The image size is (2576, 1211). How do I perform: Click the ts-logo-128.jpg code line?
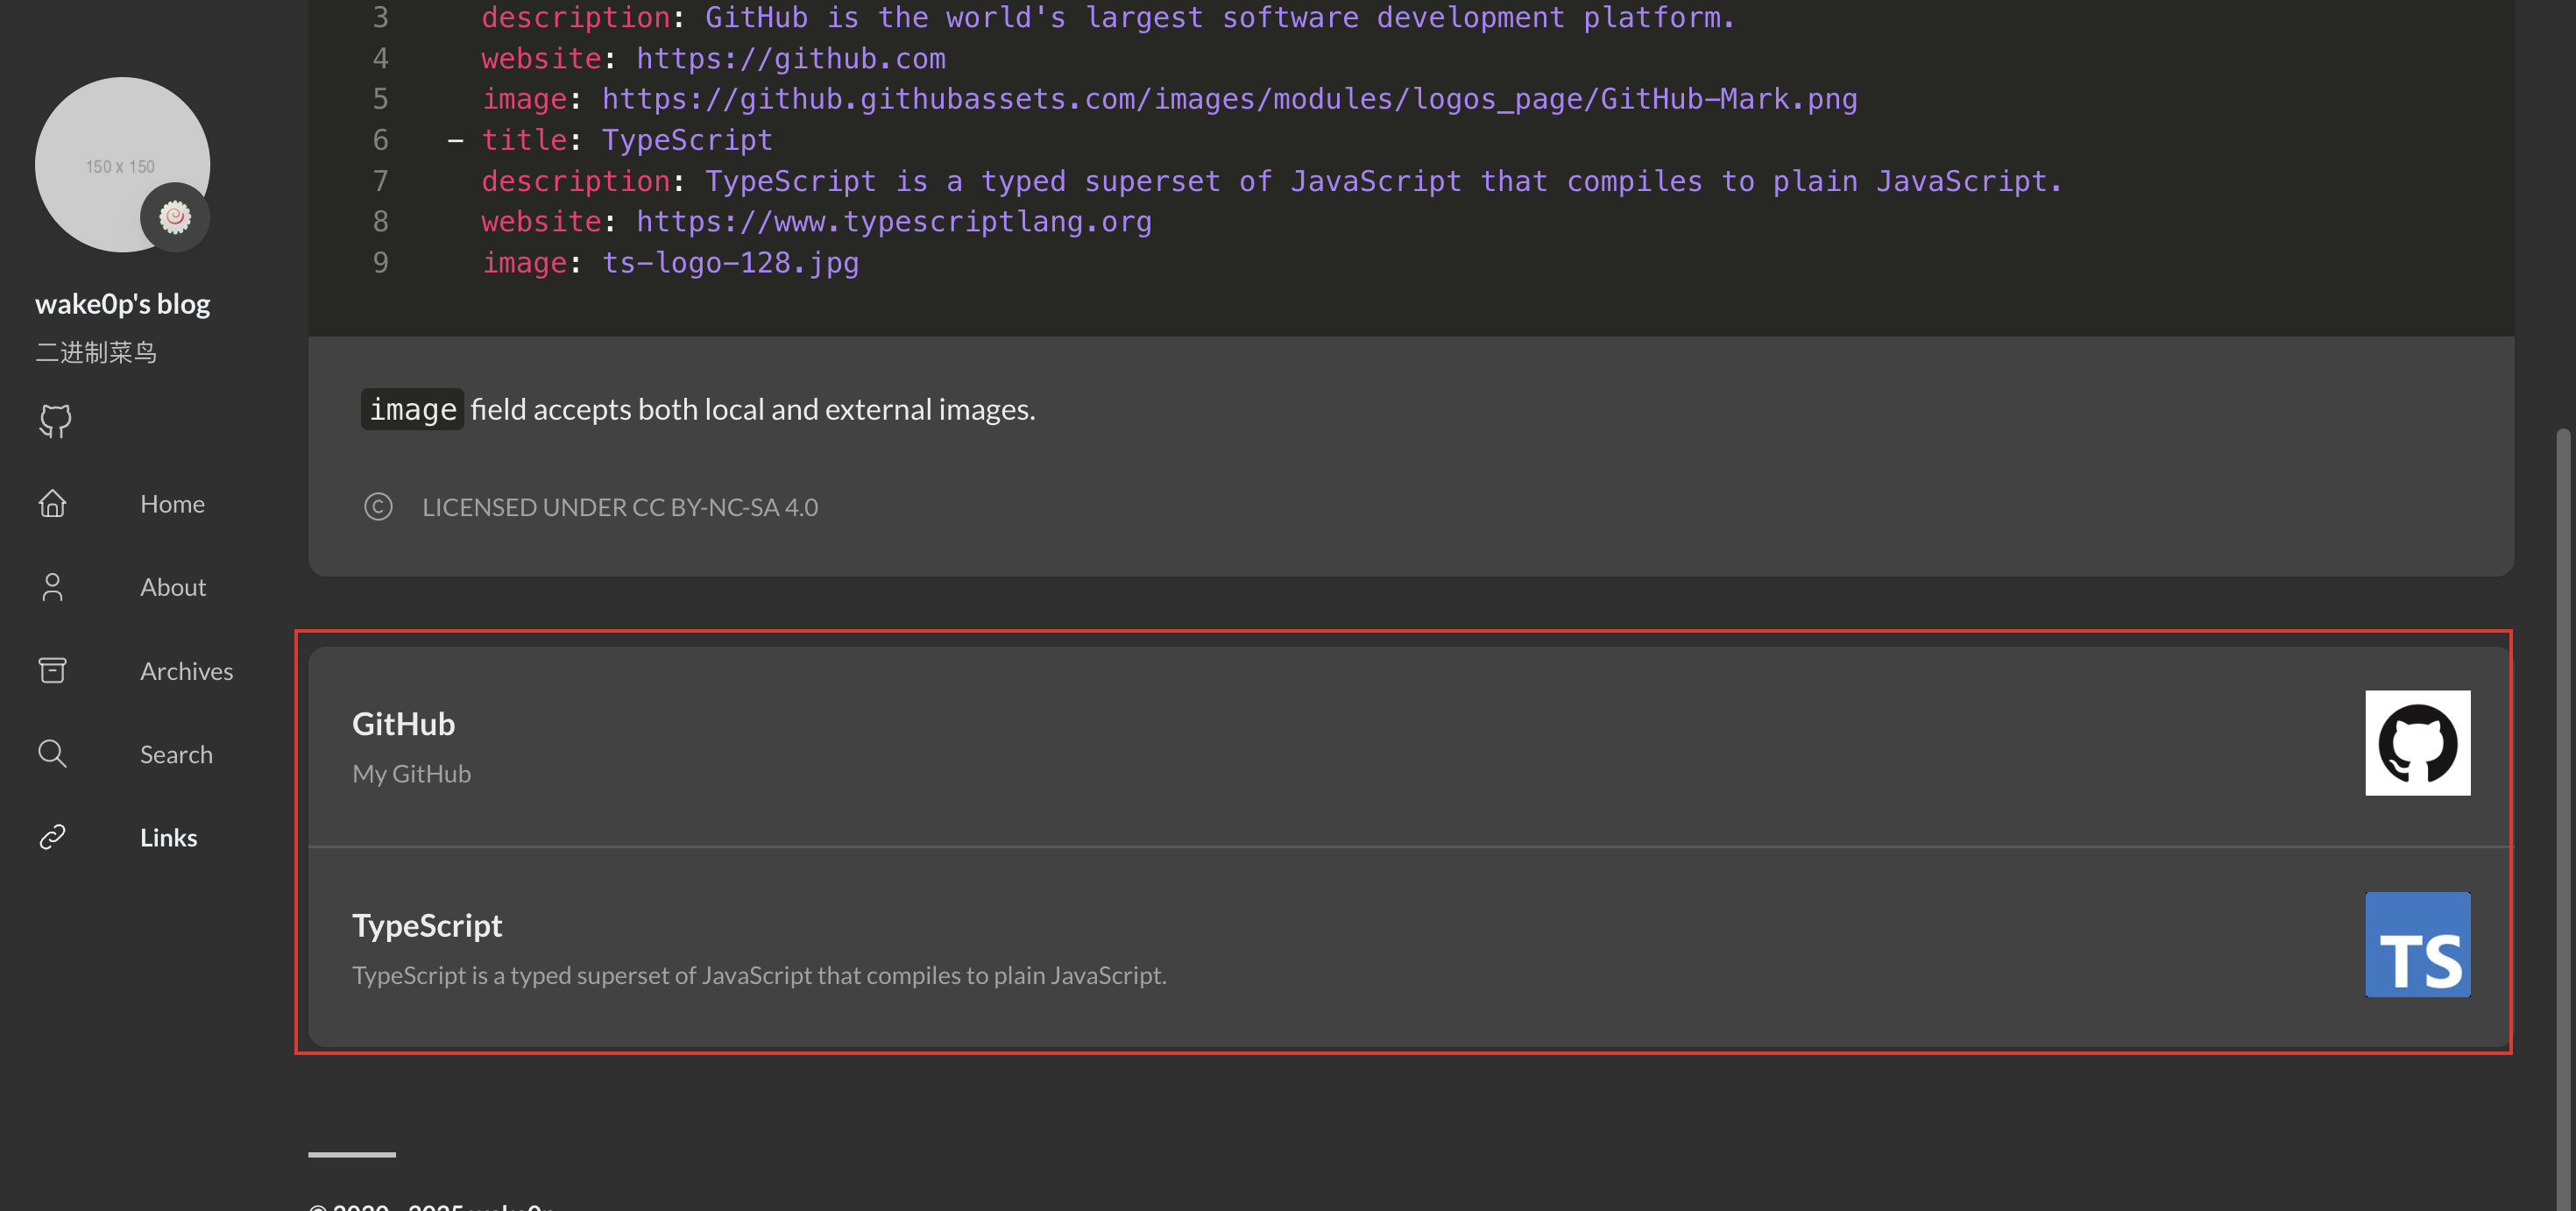[x=670, y=263]
